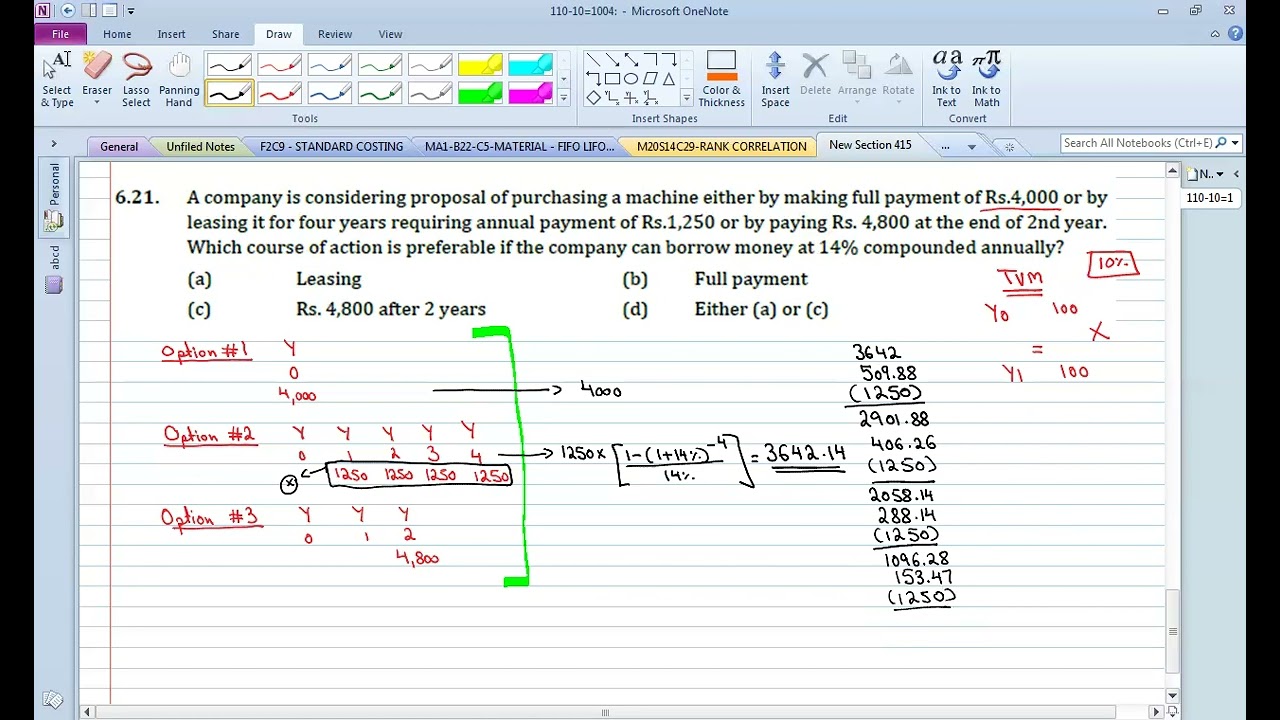Screen dimensions: 1280x720
Task: Expand the notebook navigation bar
Action: (x=54, y=145)
